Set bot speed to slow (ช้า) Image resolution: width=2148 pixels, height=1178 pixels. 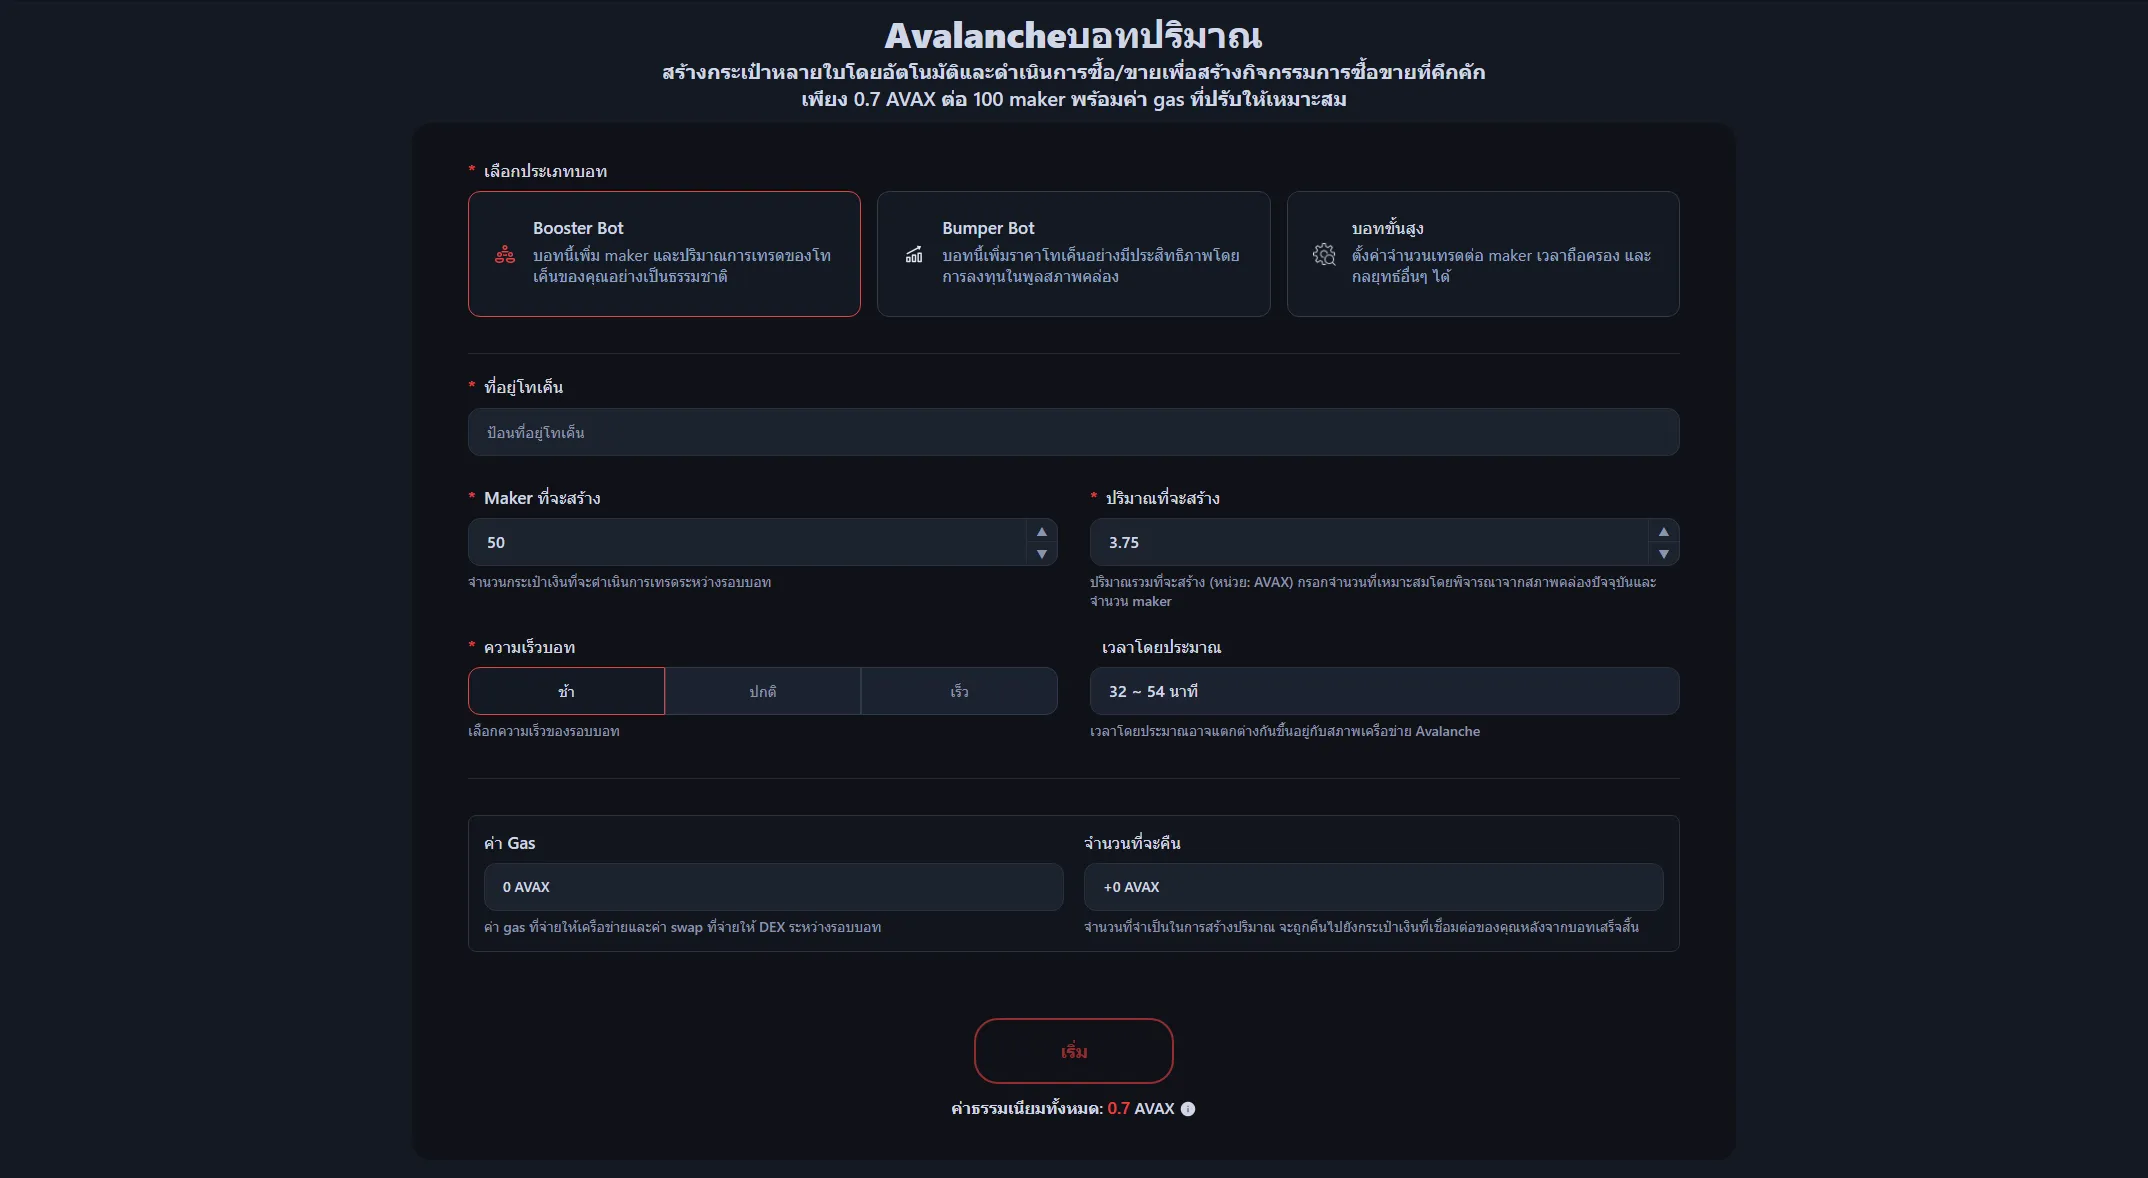click(566, 691)
